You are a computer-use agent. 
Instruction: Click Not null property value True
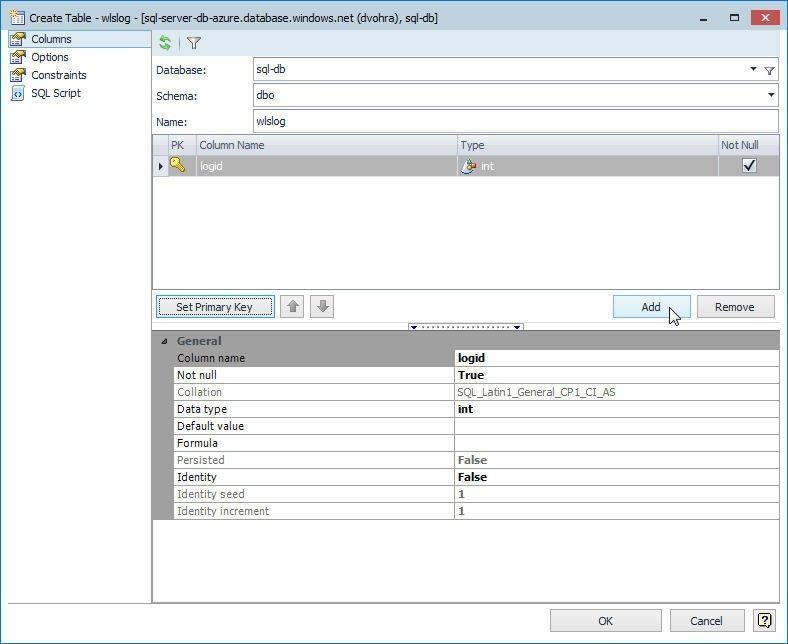[617, 375]
